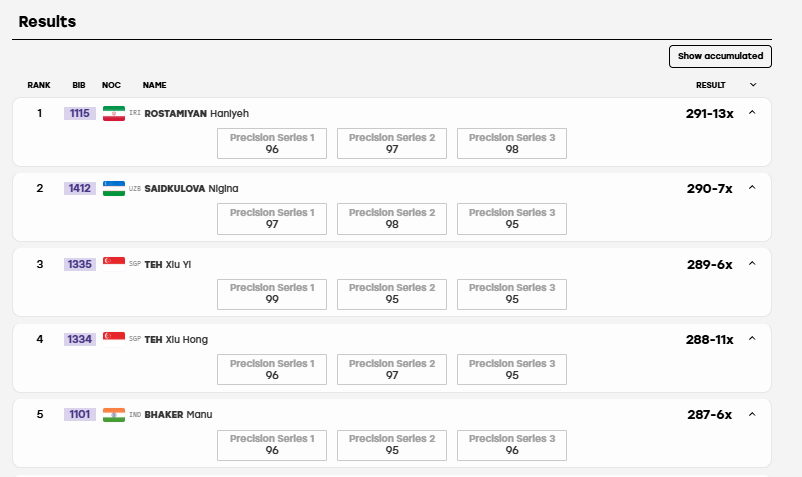Collapse BHAKER Manu's series details
This screenshot has height=477, width=802.
(x=752, y=414)
